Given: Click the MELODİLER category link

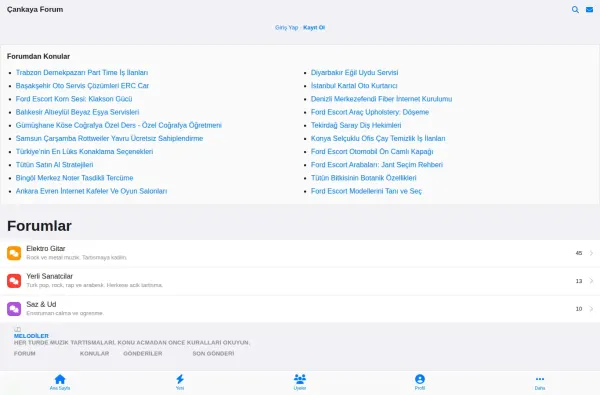Looking at the screenshot, I should tap(31, 336).
